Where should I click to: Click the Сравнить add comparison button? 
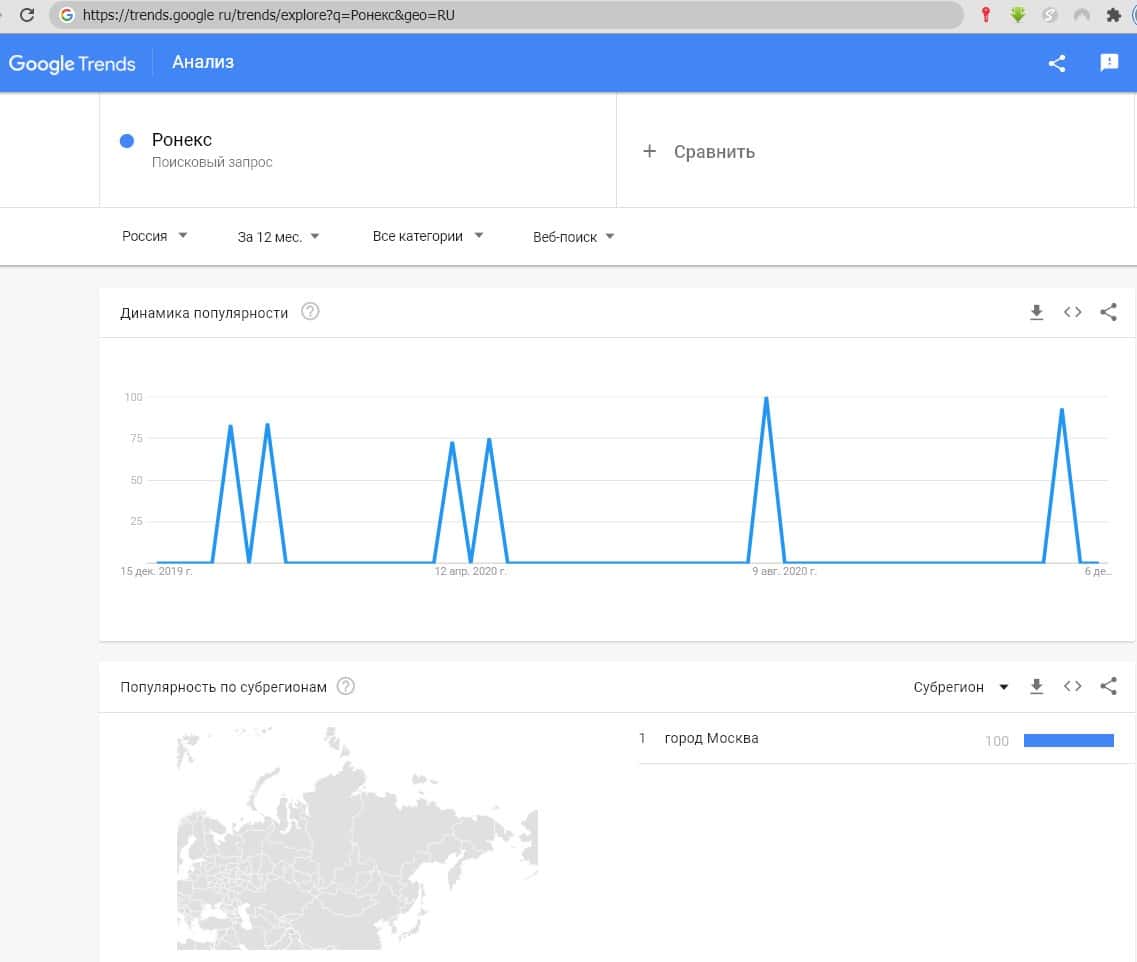point(699,152)
